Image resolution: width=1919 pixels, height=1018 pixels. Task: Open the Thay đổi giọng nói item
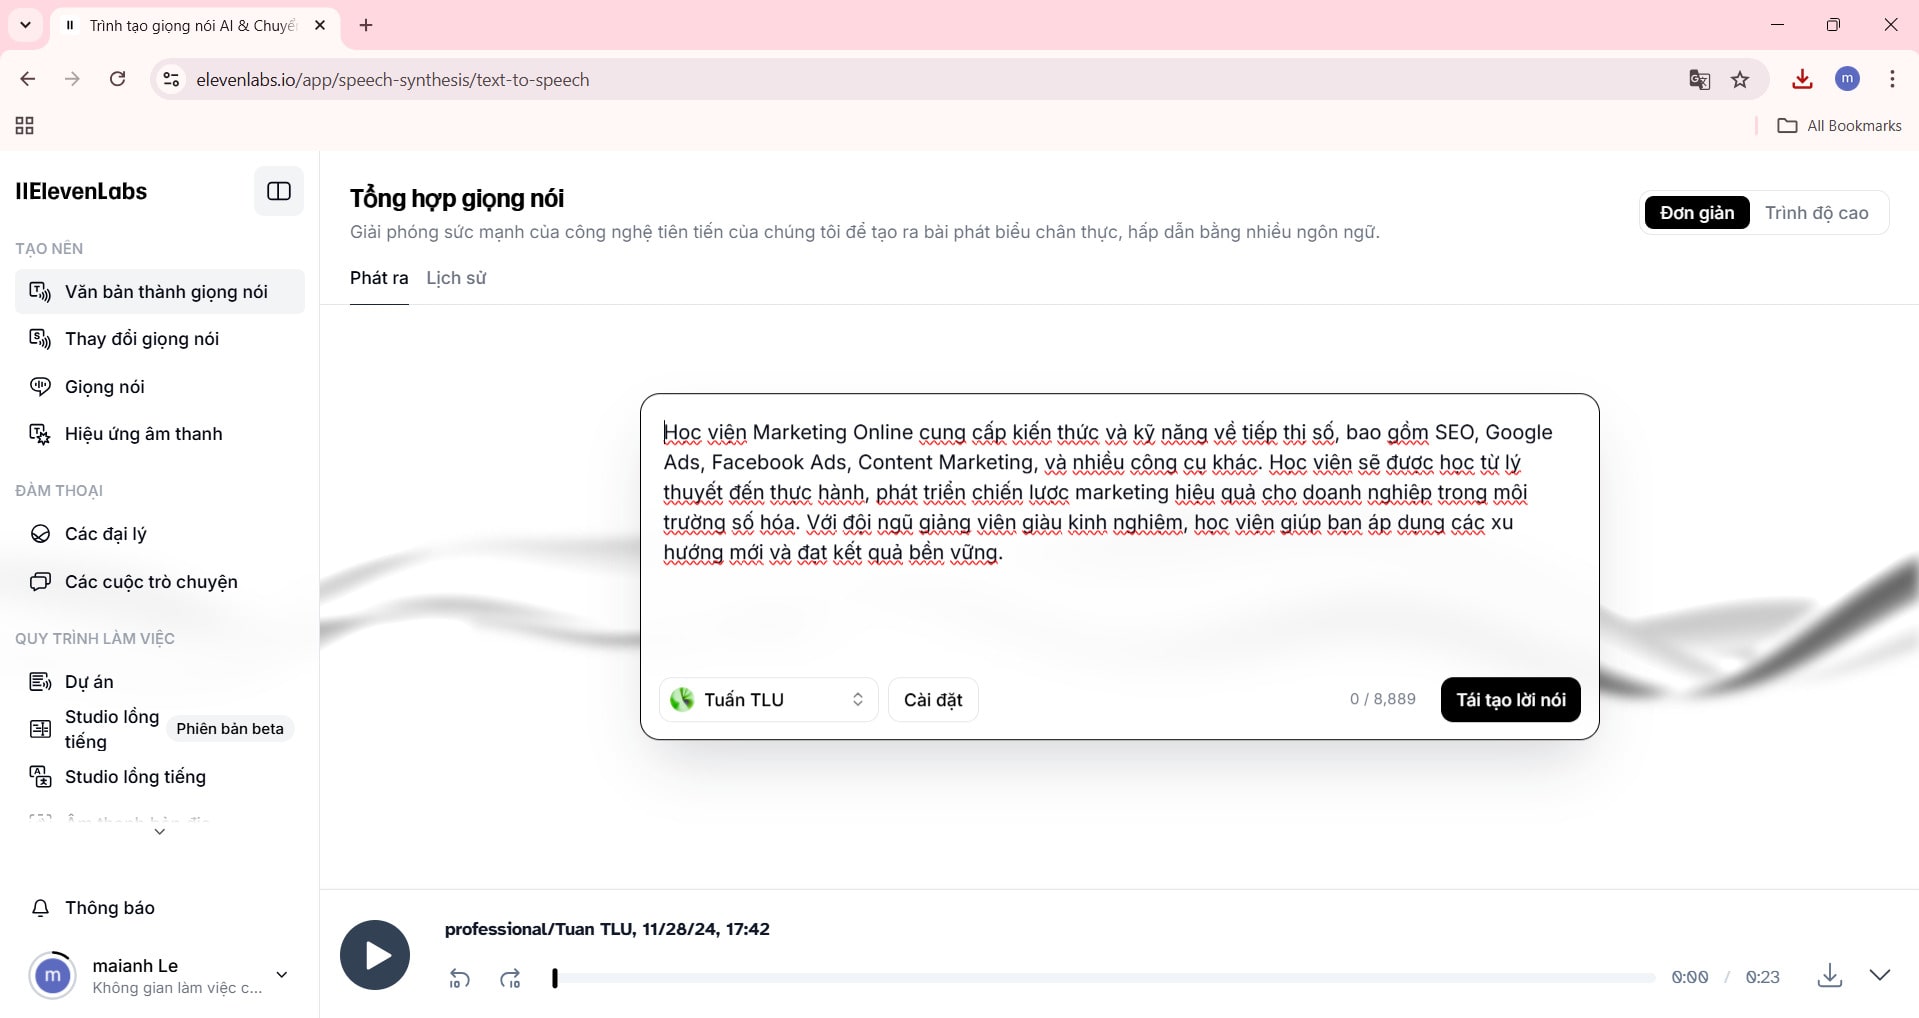(160, 339)
